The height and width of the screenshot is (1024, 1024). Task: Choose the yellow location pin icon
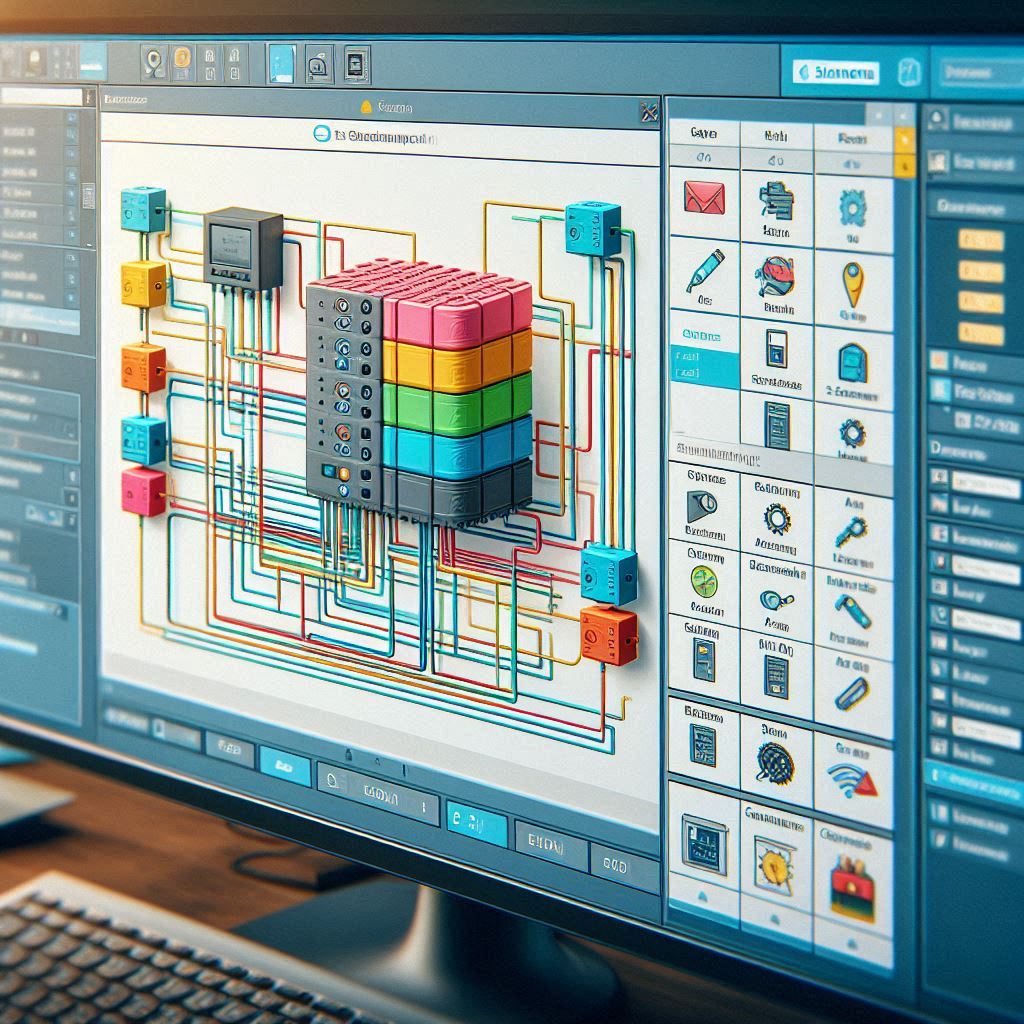[x=852, y=281]
